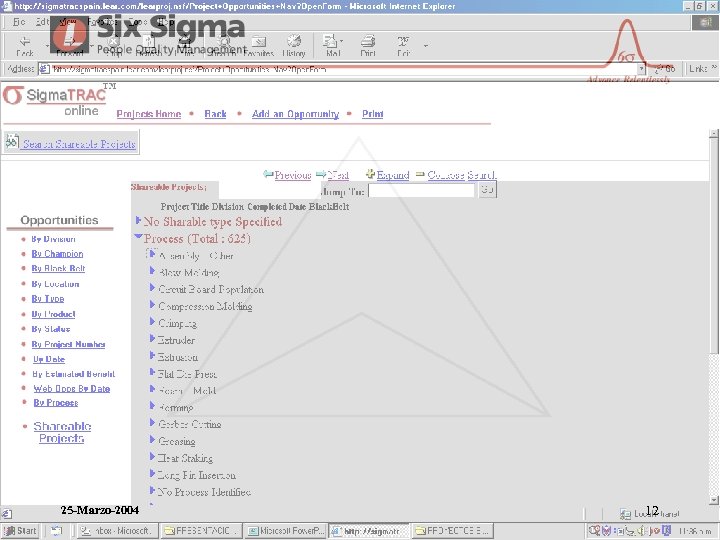Screen dimensions: 720x540
Task: Expand the Heat Staking process
Action: 152,456
